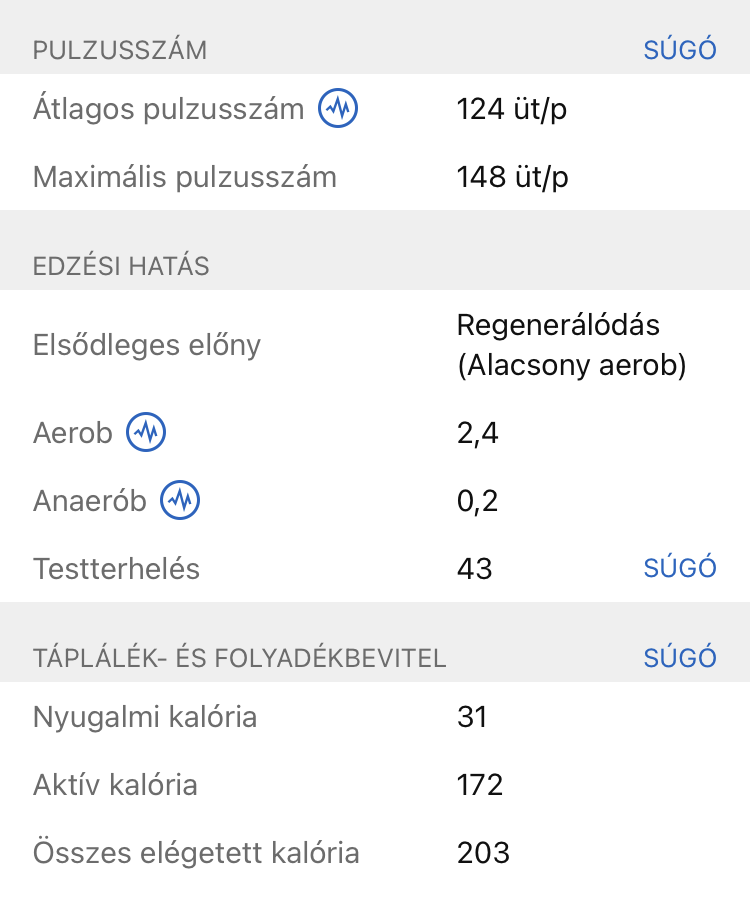Open SÚGÓ link for Pulzusszám section
The image size is (750, 901).
tap(680, 50)
